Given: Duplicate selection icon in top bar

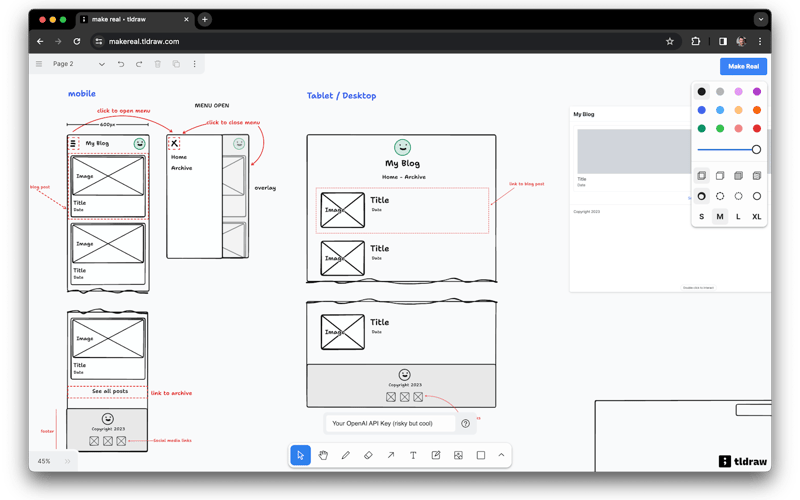Looking at the screenshot, I should [176, 64].
